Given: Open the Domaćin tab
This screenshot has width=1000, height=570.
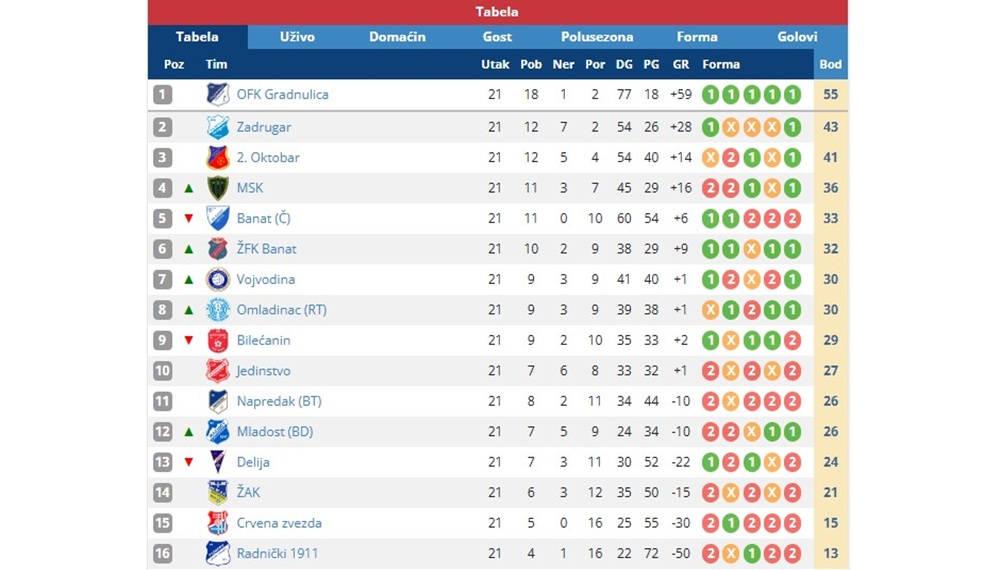Looking at the screenshot, I should 397,37.
